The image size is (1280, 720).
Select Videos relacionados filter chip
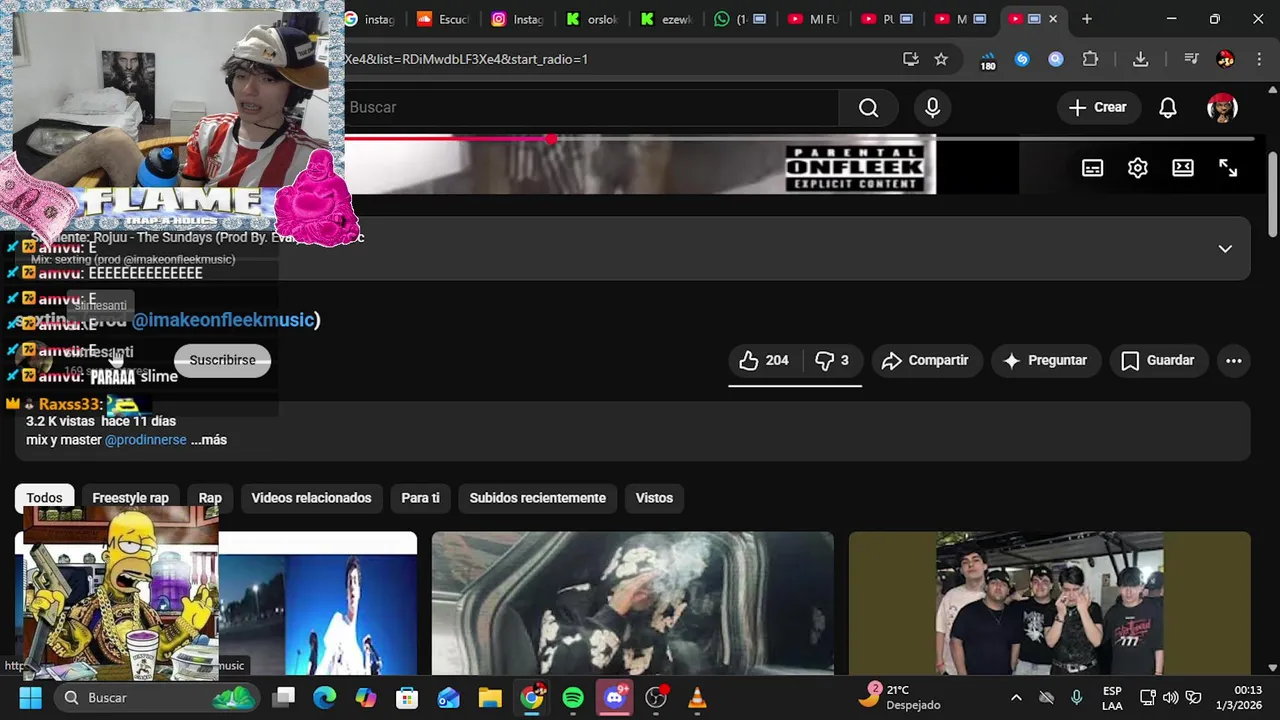(x=311, y=498)
